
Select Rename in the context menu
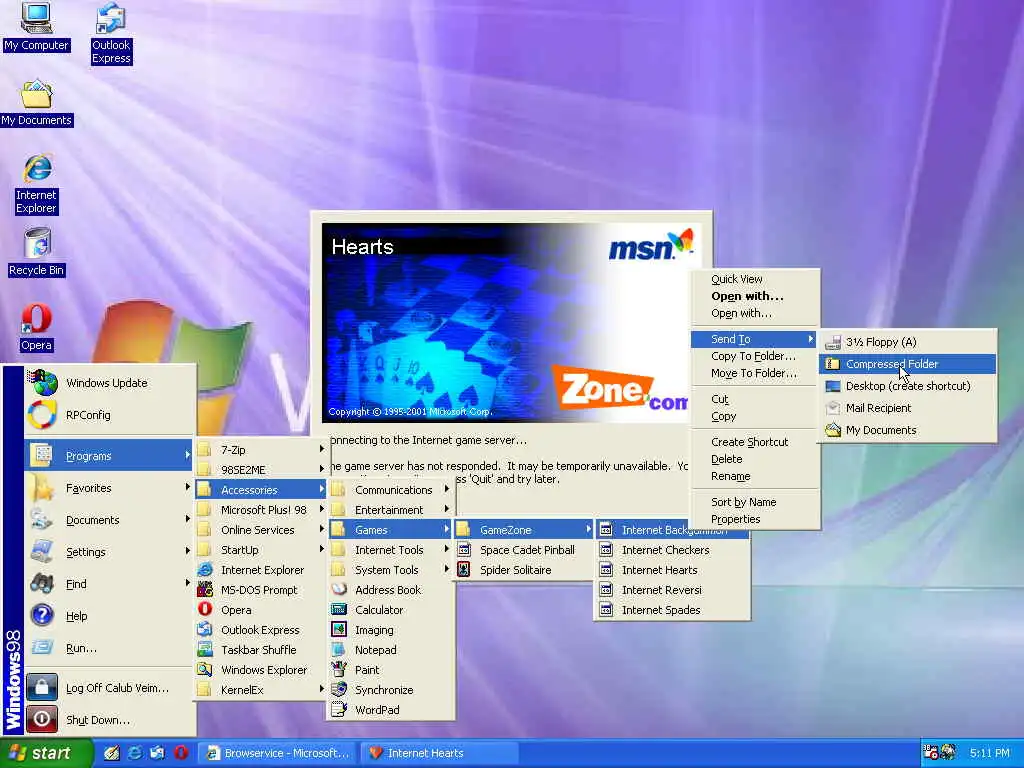pos(755,476)
